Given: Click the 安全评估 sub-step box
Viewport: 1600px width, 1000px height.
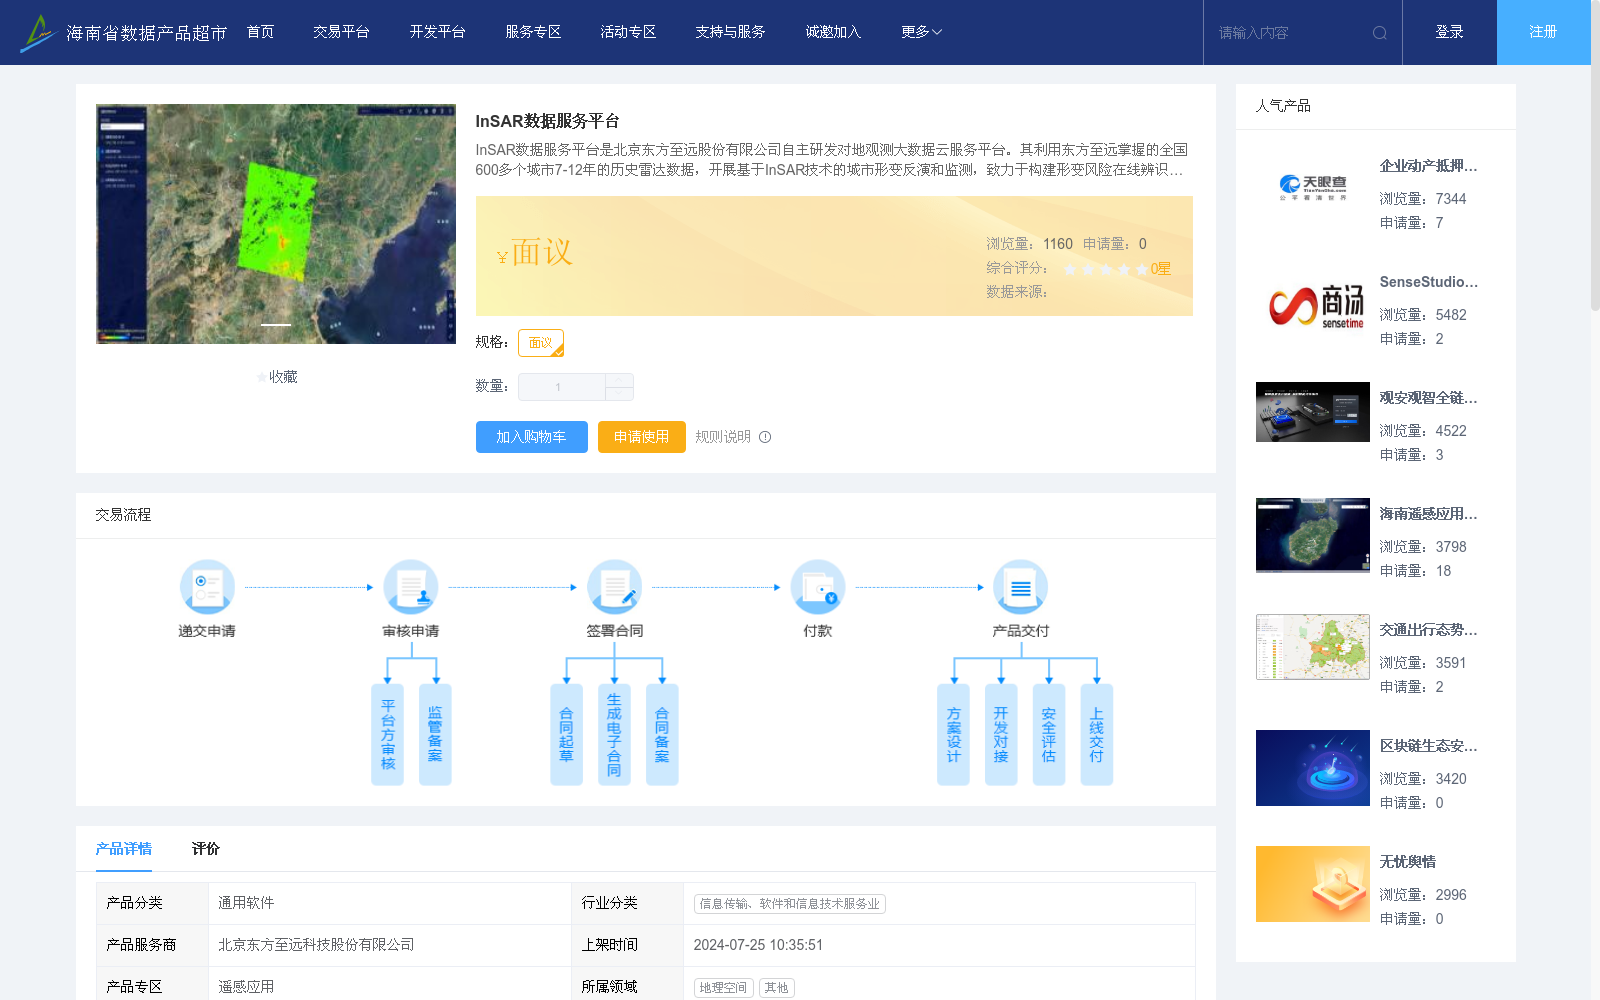Looking at the screenshot, I should pos(1049,735).
